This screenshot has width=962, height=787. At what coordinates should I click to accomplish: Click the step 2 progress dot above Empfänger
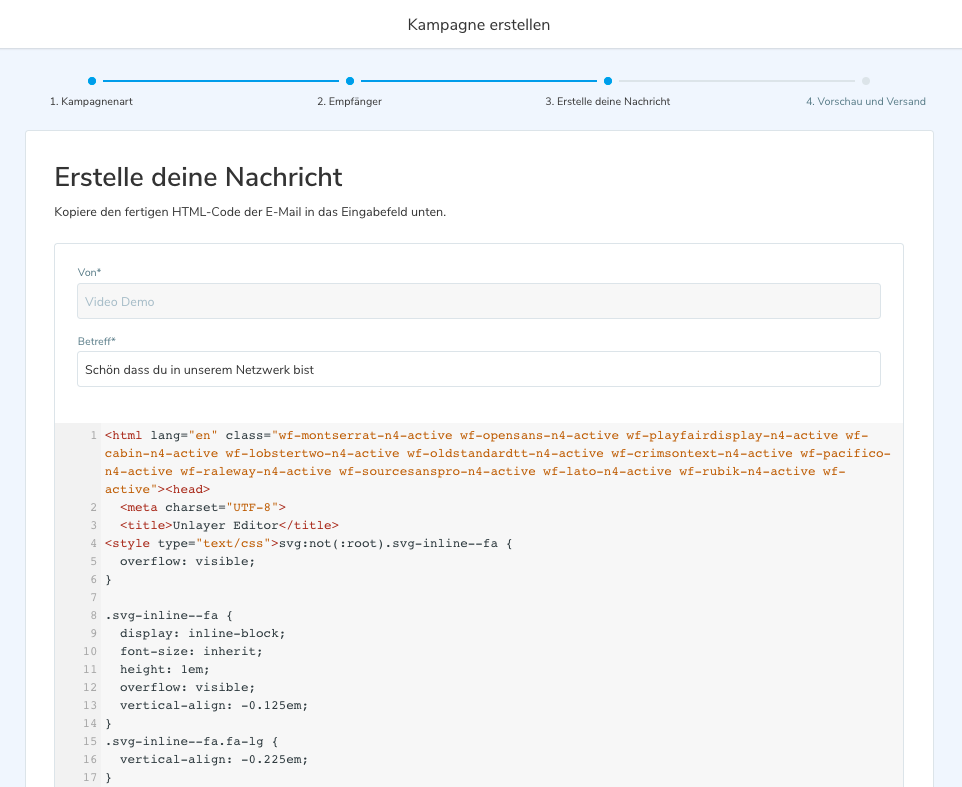(350, 81)
